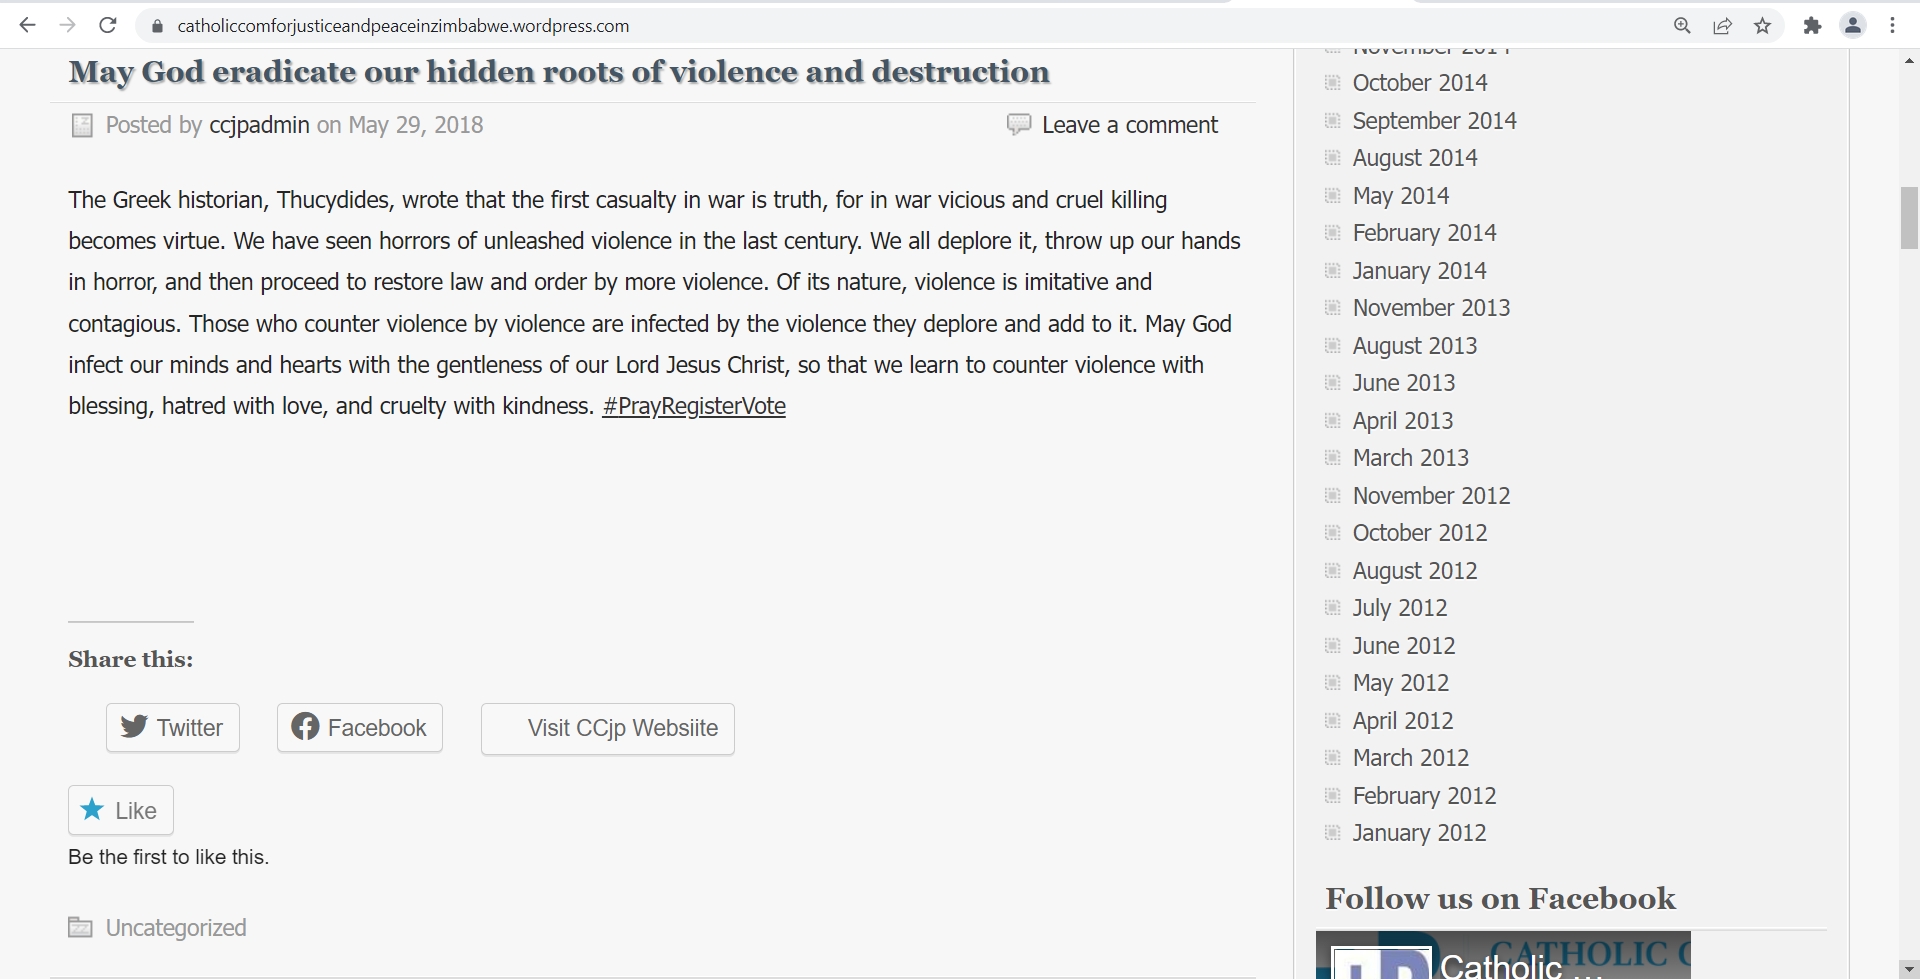Click the scrollbar down arrow
1920x979 pixels.
click(x=1909, y=968)
